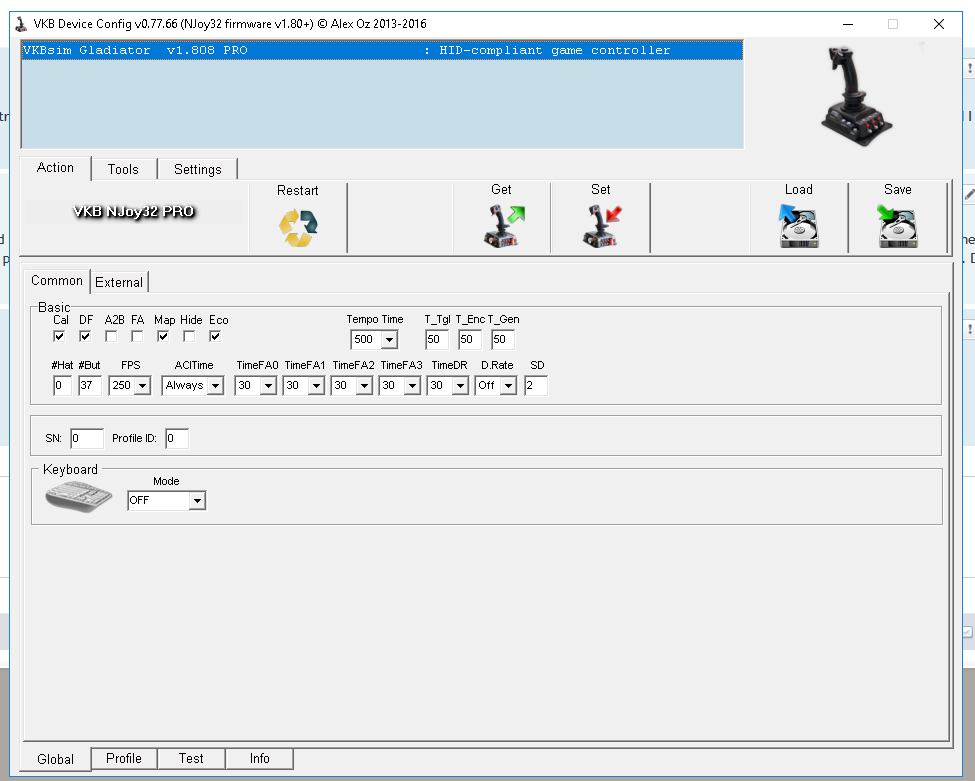Open the Tempo Time dropdown
975x781 pixels.
click(x=389, y=340)
